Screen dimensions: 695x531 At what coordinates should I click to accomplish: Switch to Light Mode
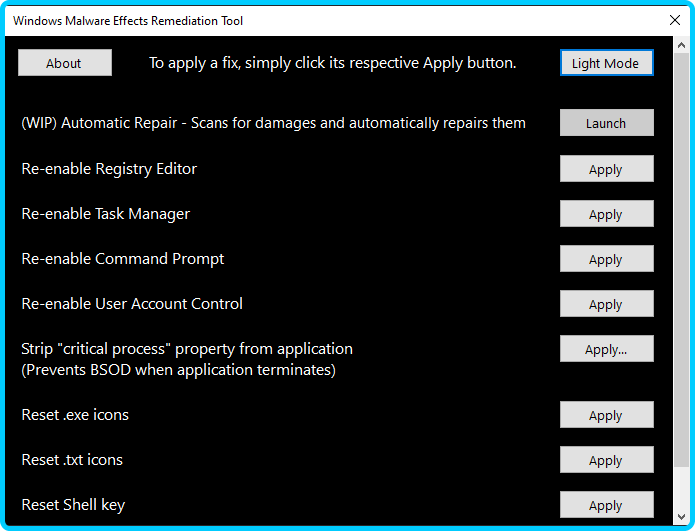[606, 63]
